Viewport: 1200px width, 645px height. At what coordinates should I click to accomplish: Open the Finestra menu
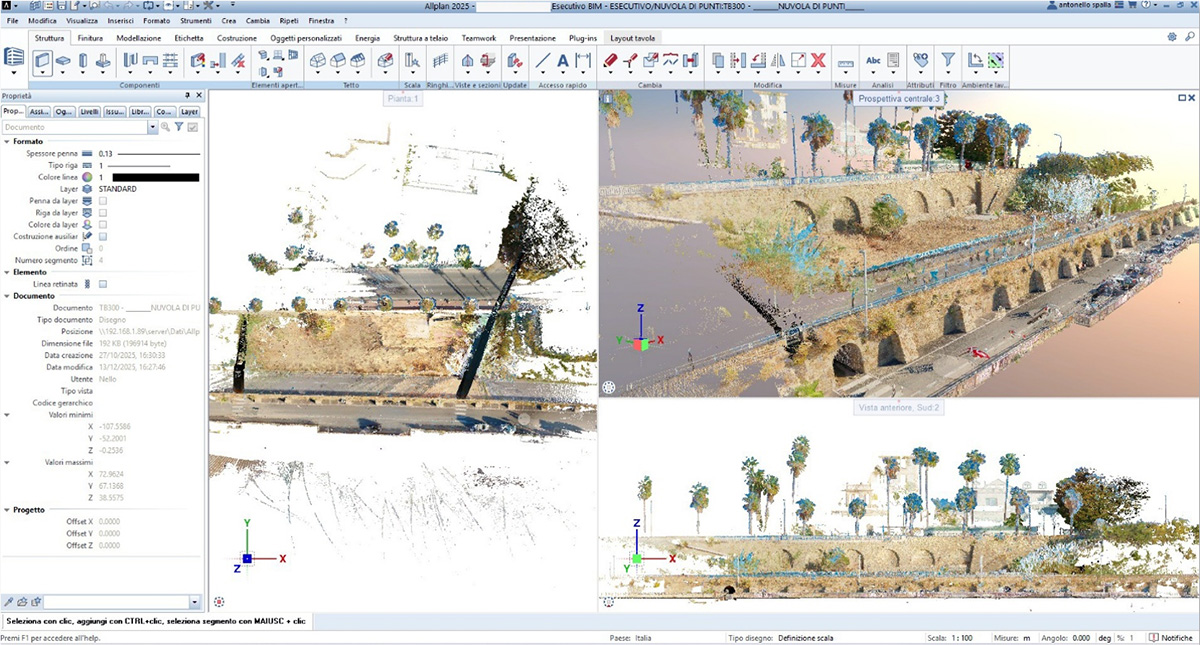[321, 20]
